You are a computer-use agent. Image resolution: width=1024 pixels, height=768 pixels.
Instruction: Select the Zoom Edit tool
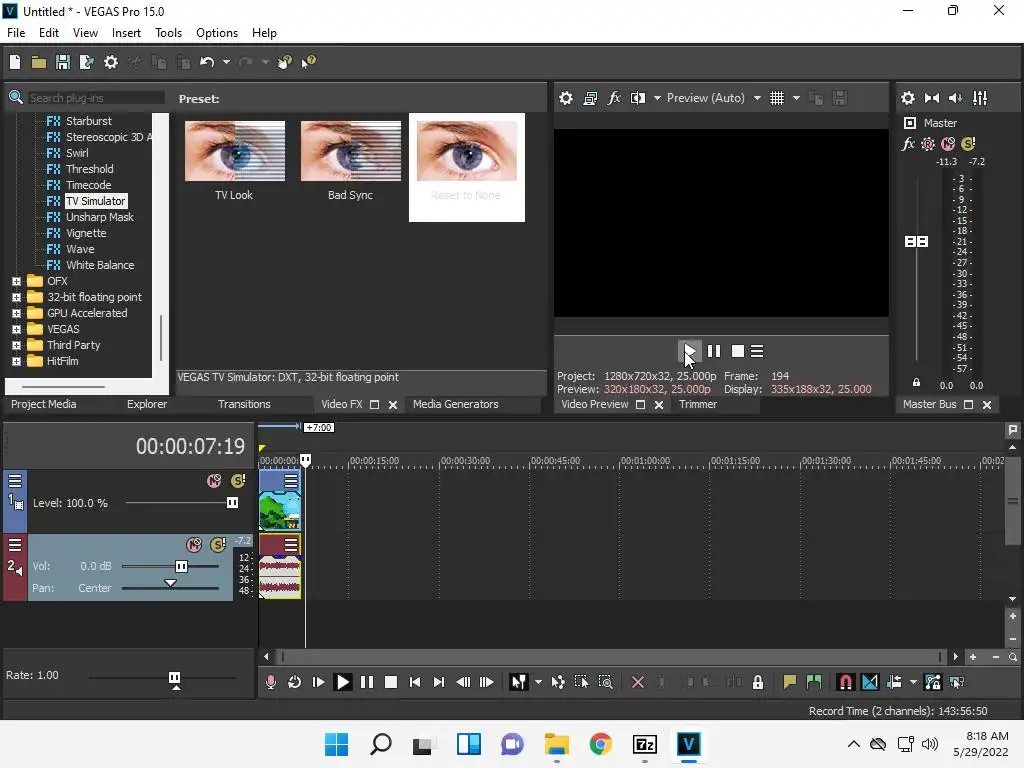click(605, 682)
